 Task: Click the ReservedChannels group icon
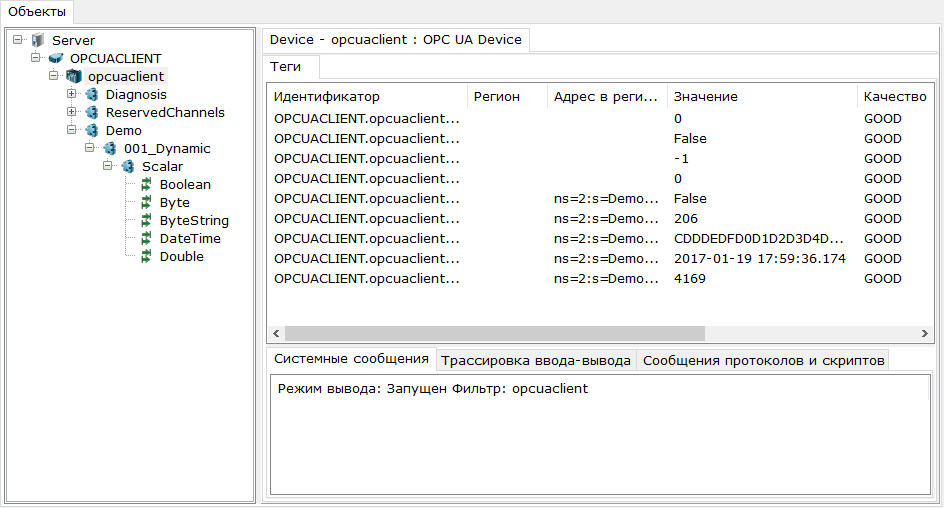[x=92, y=113]
